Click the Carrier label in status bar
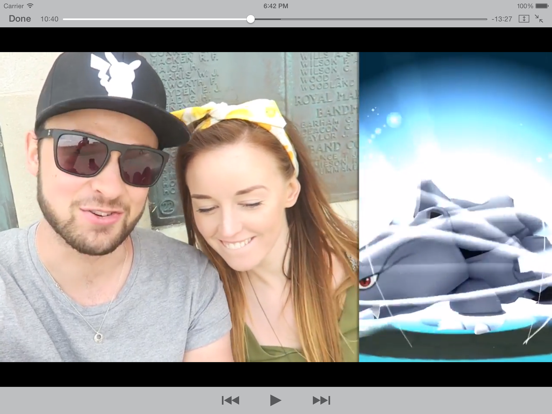Viewport: 552px width, 414px height. [x=14, y=6]
